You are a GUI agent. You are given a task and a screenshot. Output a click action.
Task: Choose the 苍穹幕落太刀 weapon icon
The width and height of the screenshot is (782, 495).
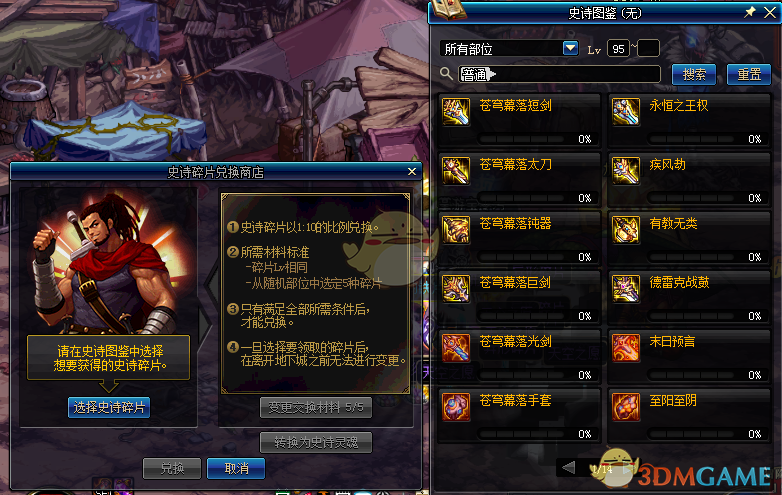(456, 170)
